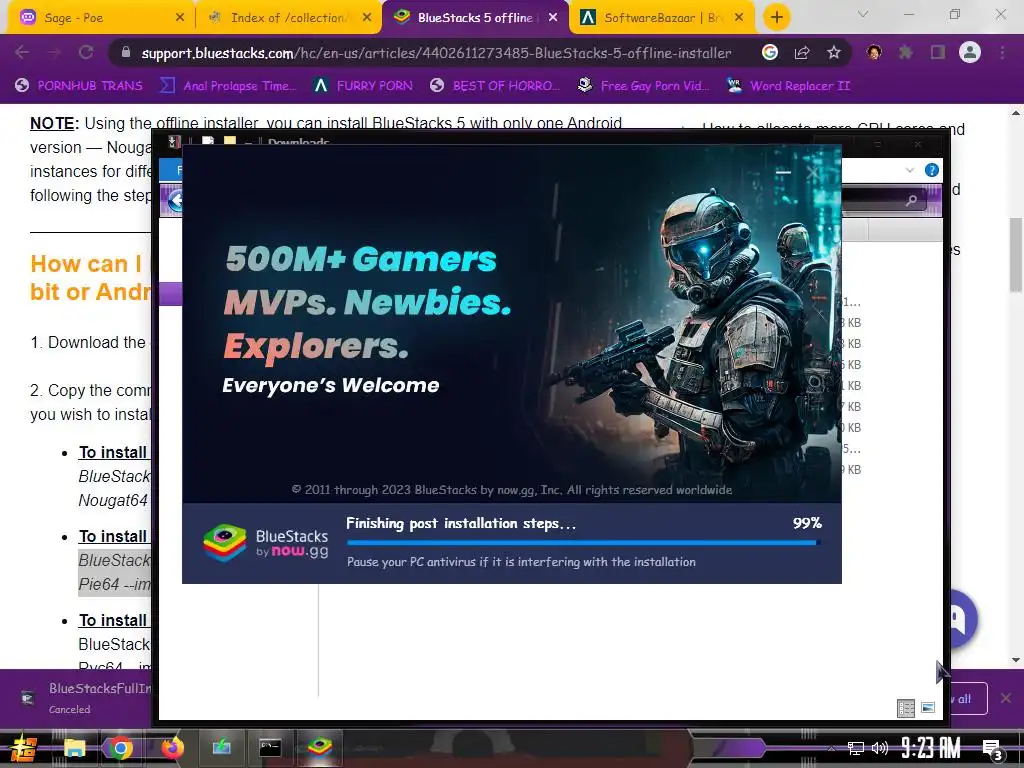Switch Downloads window to details view
This screenshot has height=768, width=1024.
(906, 708)
